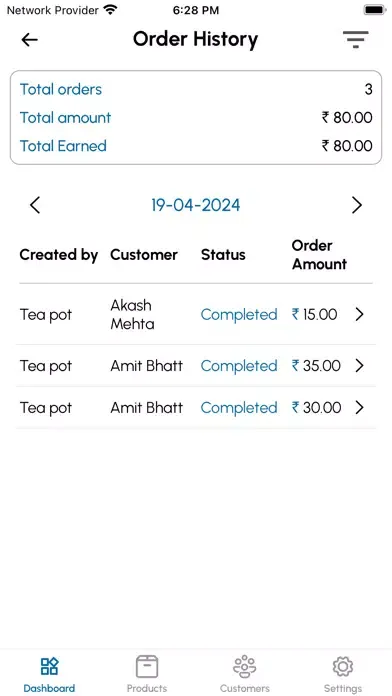Tap the Wi-Fi status icon
The height and width of the screenshot is (696, 392).
coord(110,10)
